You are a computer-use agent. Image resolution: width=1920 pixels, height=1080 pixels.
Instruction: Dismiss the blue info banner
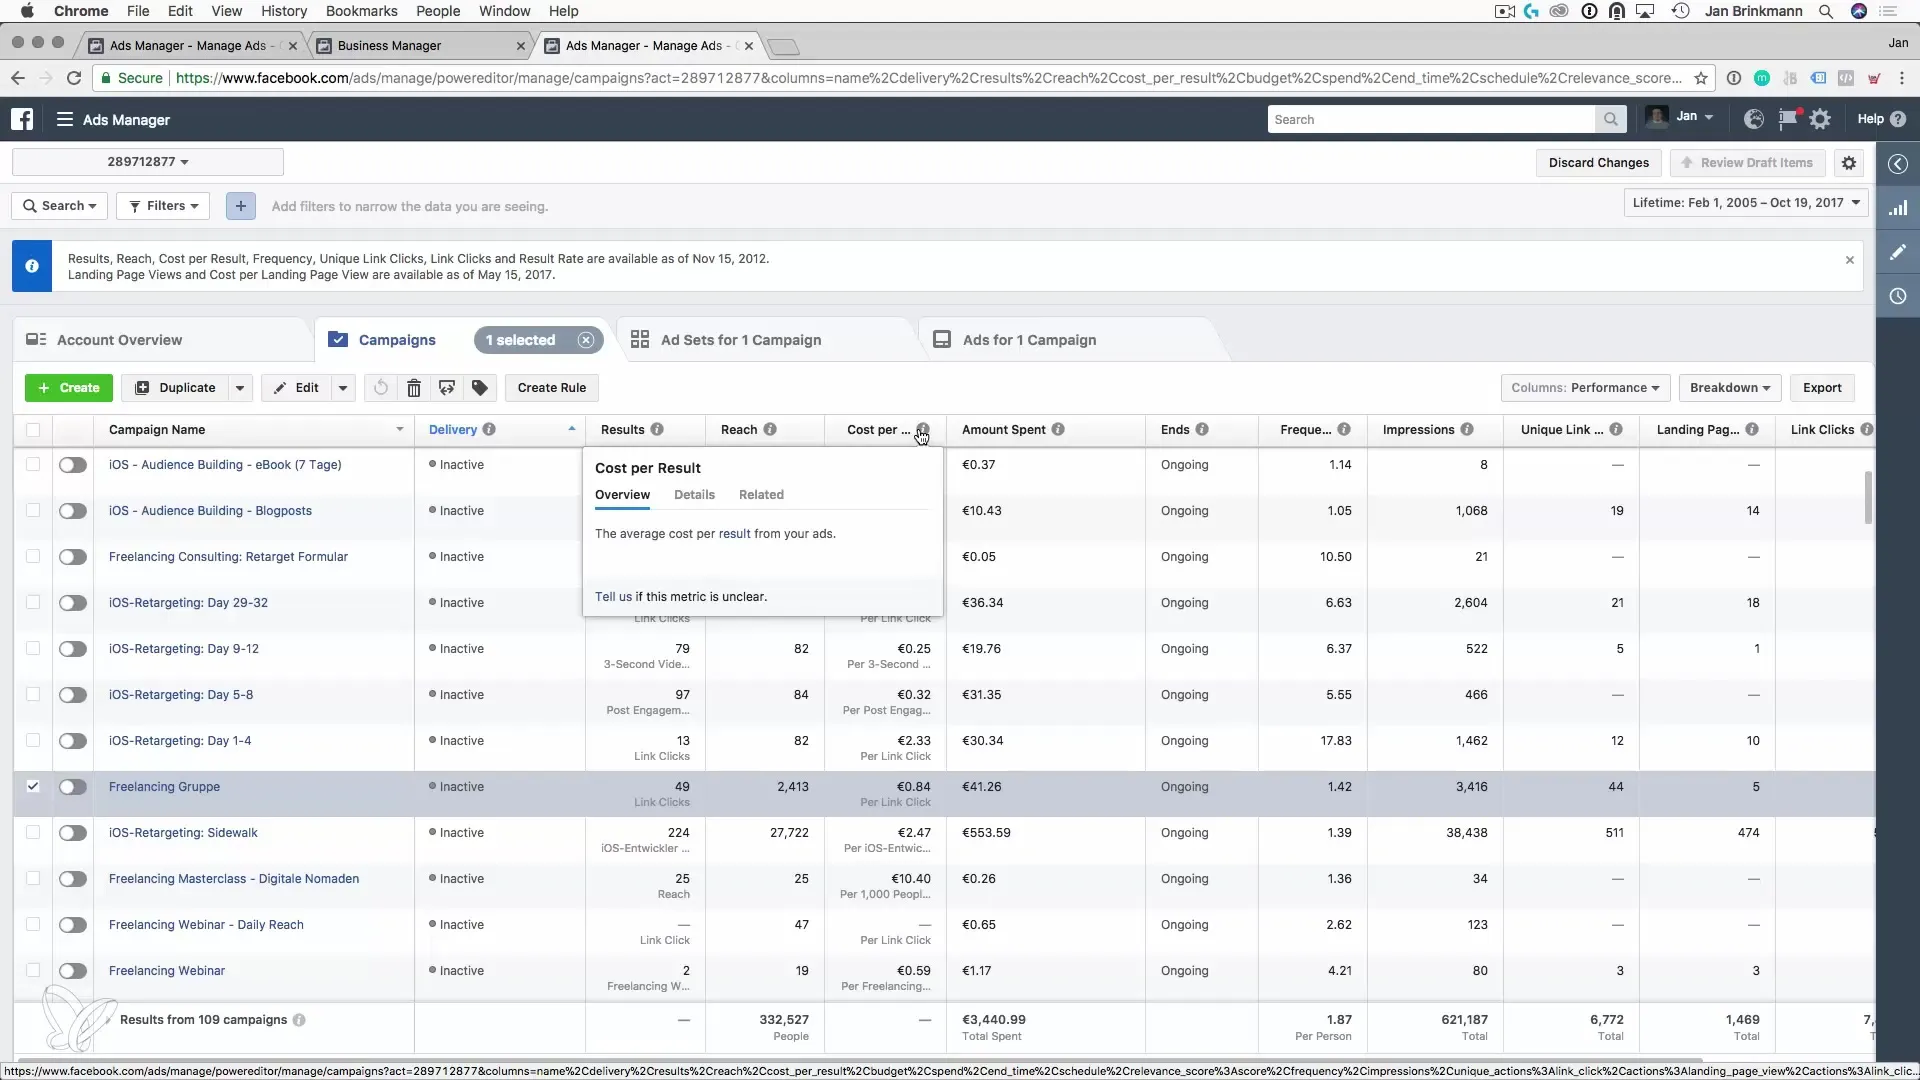tap(1850, 260)
